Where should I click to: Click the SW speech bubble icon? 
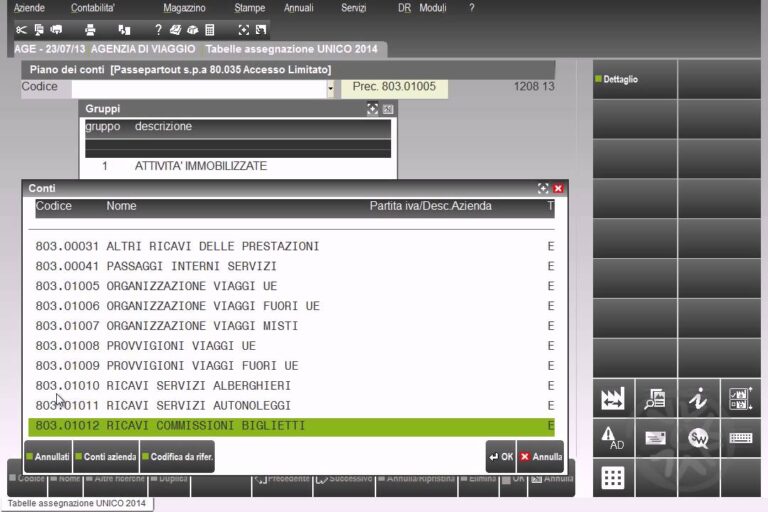tap(698, 438)
